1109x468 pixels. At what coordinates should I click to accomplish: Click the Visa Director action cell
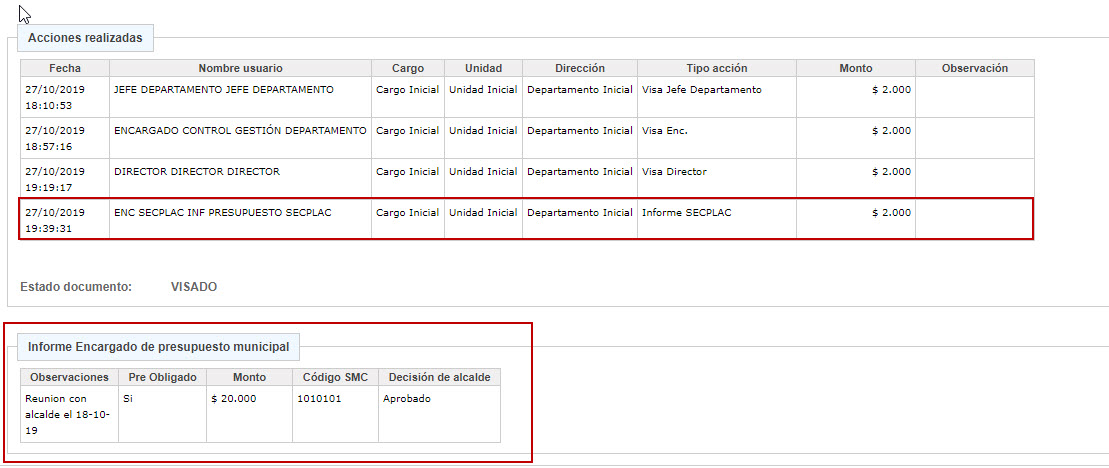tap(716, 179)
